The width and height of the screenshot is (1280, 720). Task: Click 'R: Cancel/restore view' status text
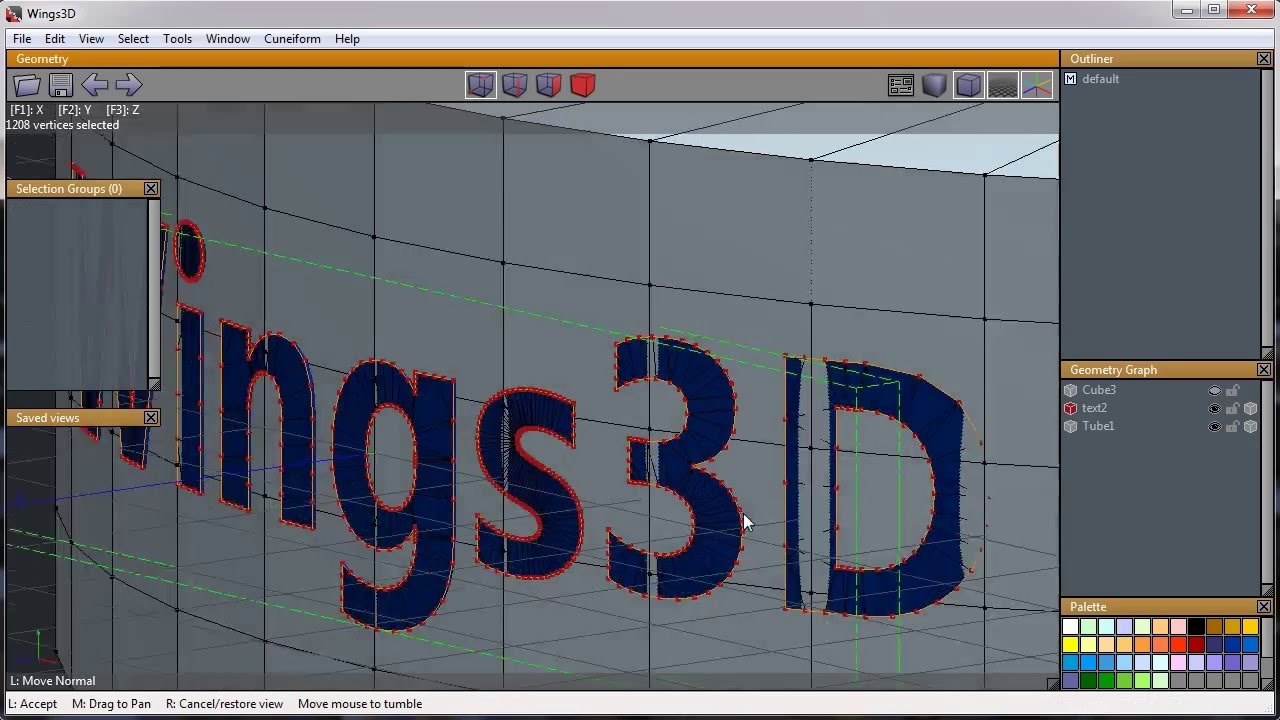224,704
